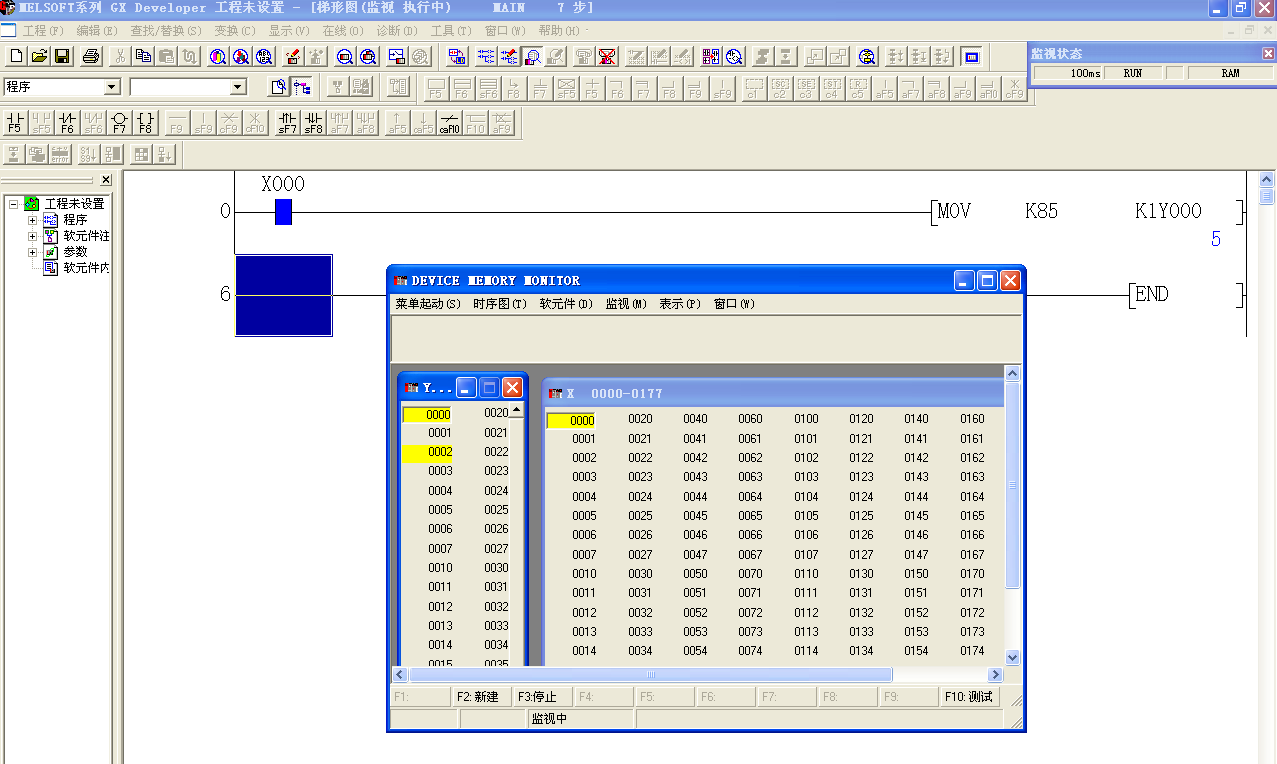This screenshot has height=764, width=1277.
Task: Insert coil using the F7 ladder button
Action: tap(119, 122)
